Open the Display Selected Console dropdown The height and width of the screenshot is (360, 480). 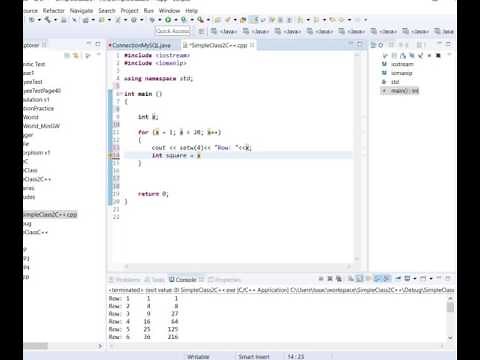pos(415,278)
